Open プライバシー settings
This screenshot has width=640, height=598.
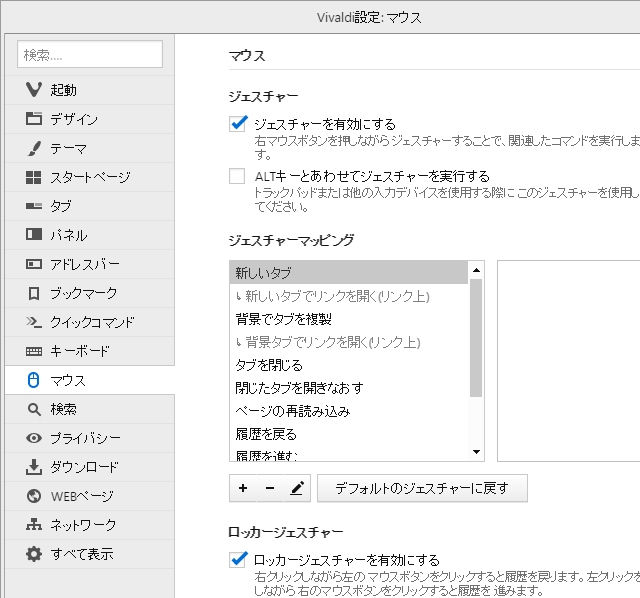tap(90, 438)
